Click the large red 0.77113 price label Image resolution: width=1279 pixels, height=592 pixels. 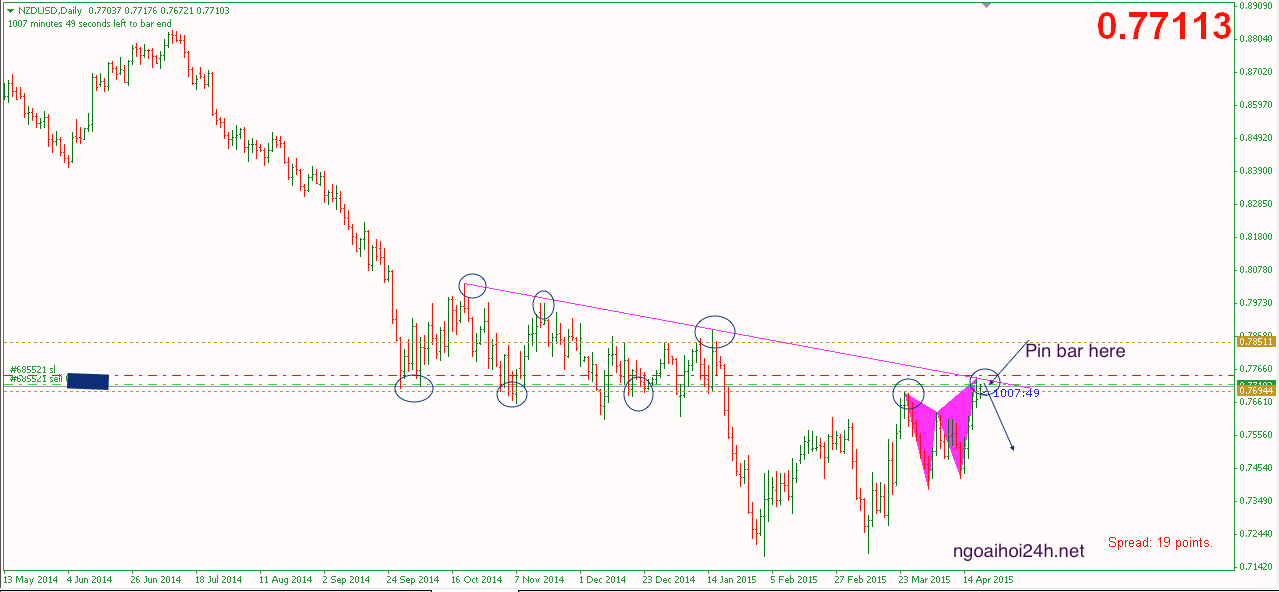[1163, 27]
